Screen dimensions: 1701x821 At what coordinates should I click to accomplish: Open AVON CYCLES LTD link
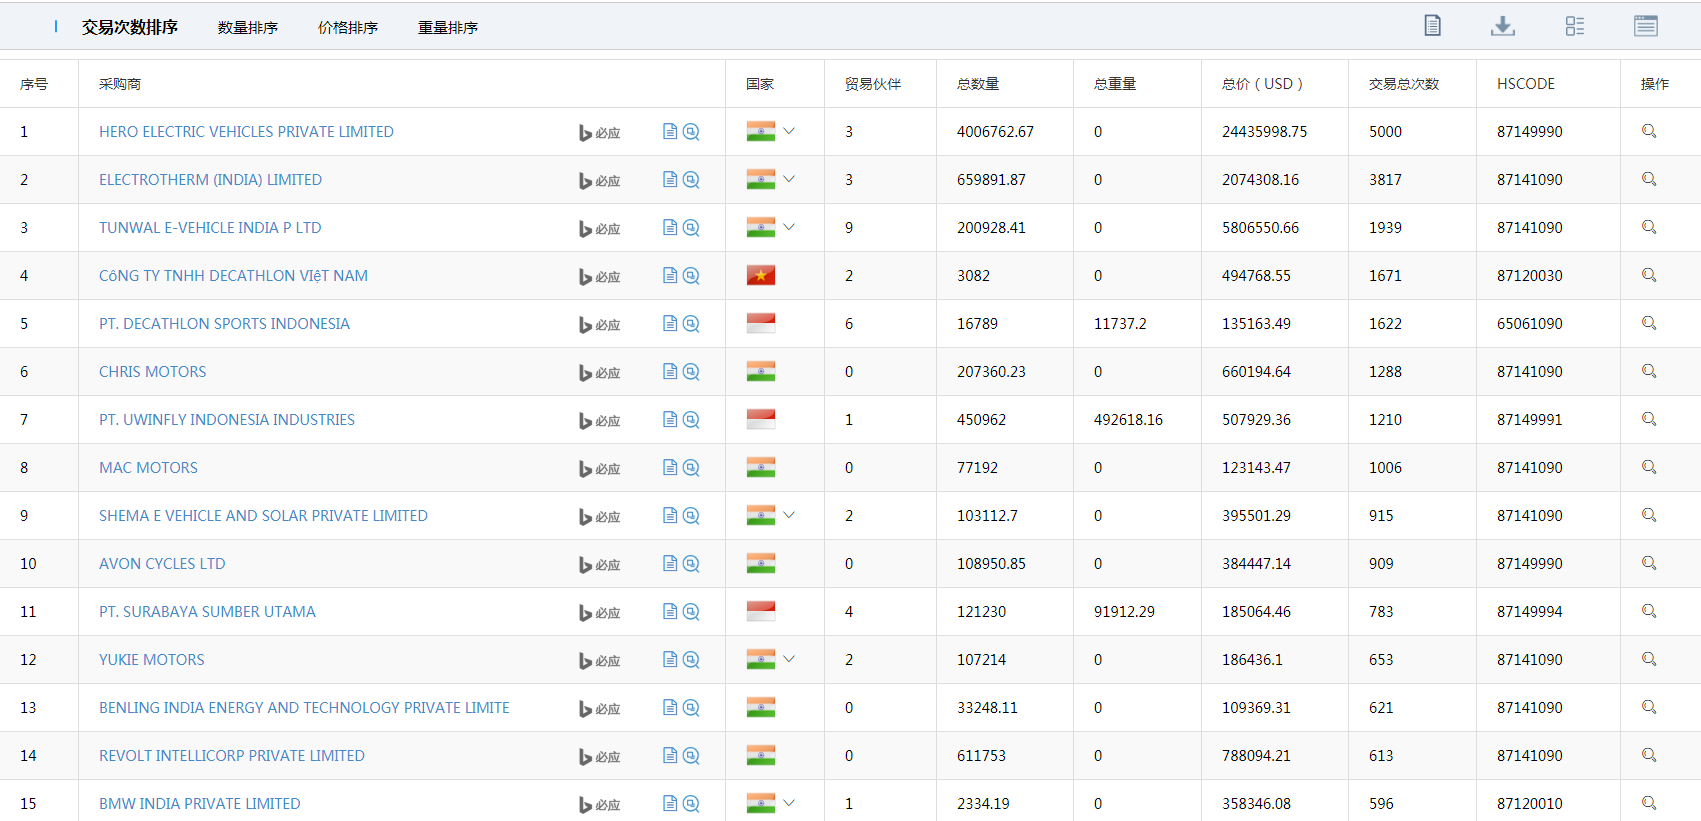(x=162, y=564)
